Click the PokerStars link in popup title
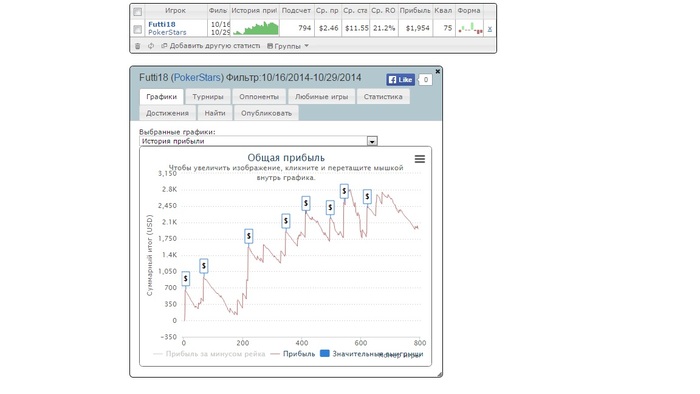Viewport: 700px width, 394px height. point(197,78)
